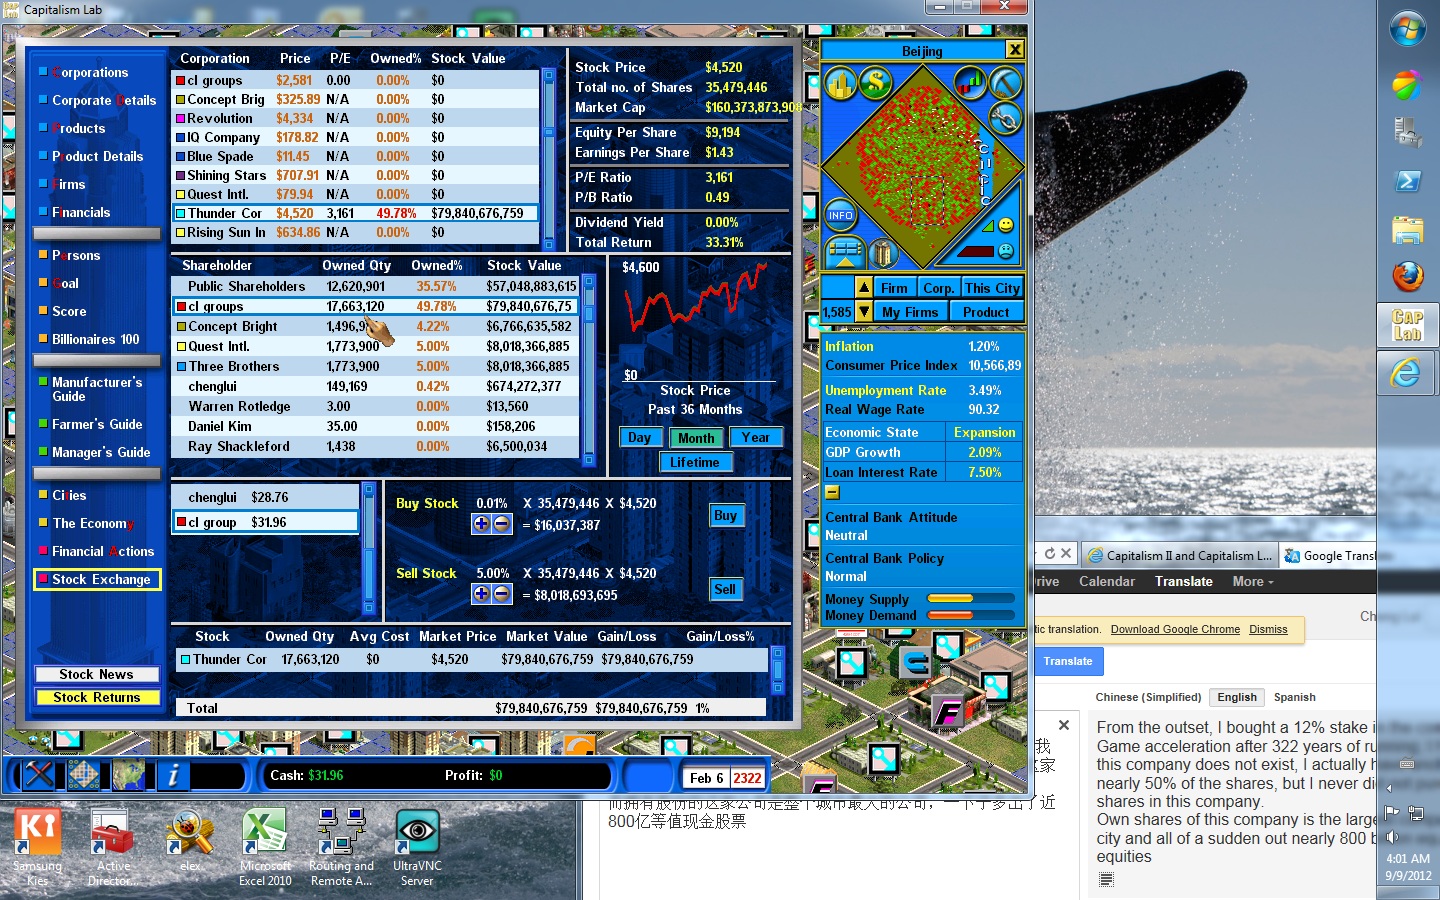Screen dimensions: 1440x900
Task: Open the More dropdown in the browser window
Action: pos(1253,581)
